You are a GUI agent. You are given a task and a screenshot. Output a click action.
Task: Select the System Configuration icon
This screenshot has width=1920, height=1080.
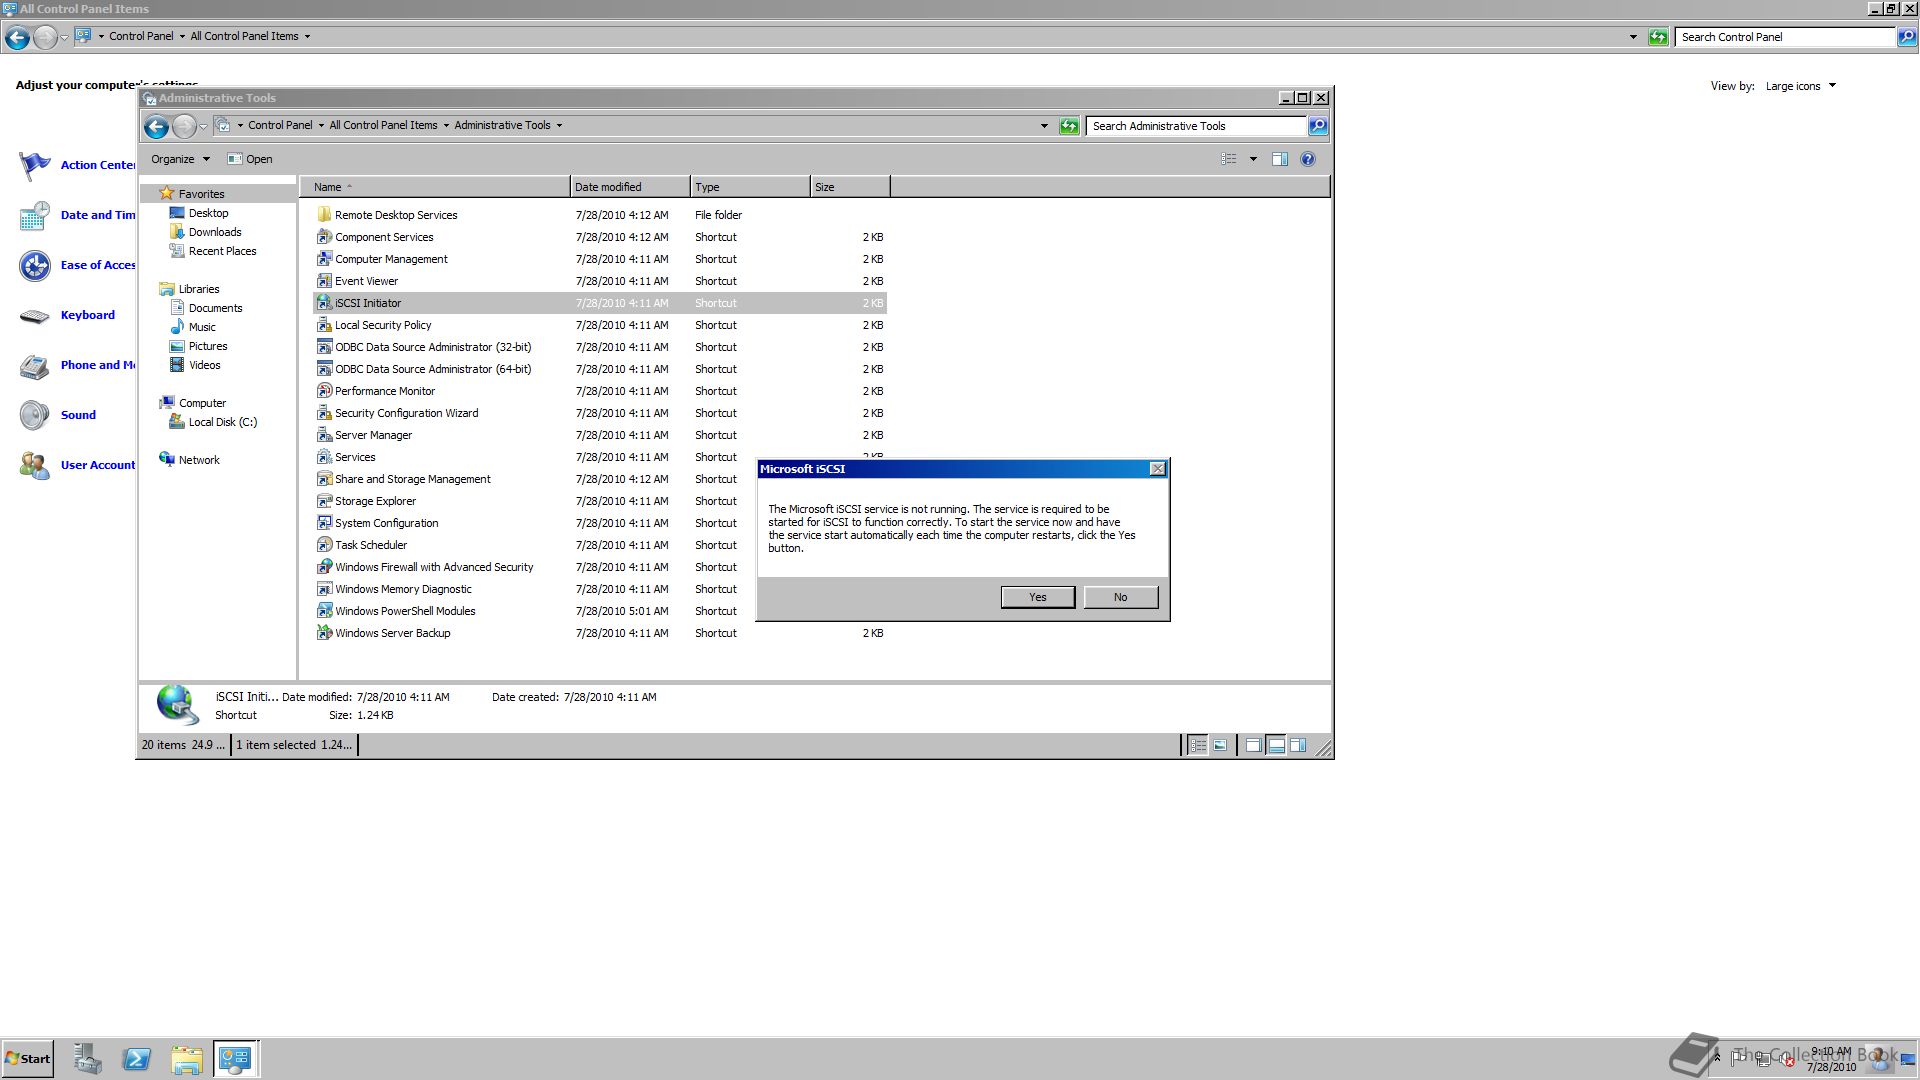coord(324,523)
